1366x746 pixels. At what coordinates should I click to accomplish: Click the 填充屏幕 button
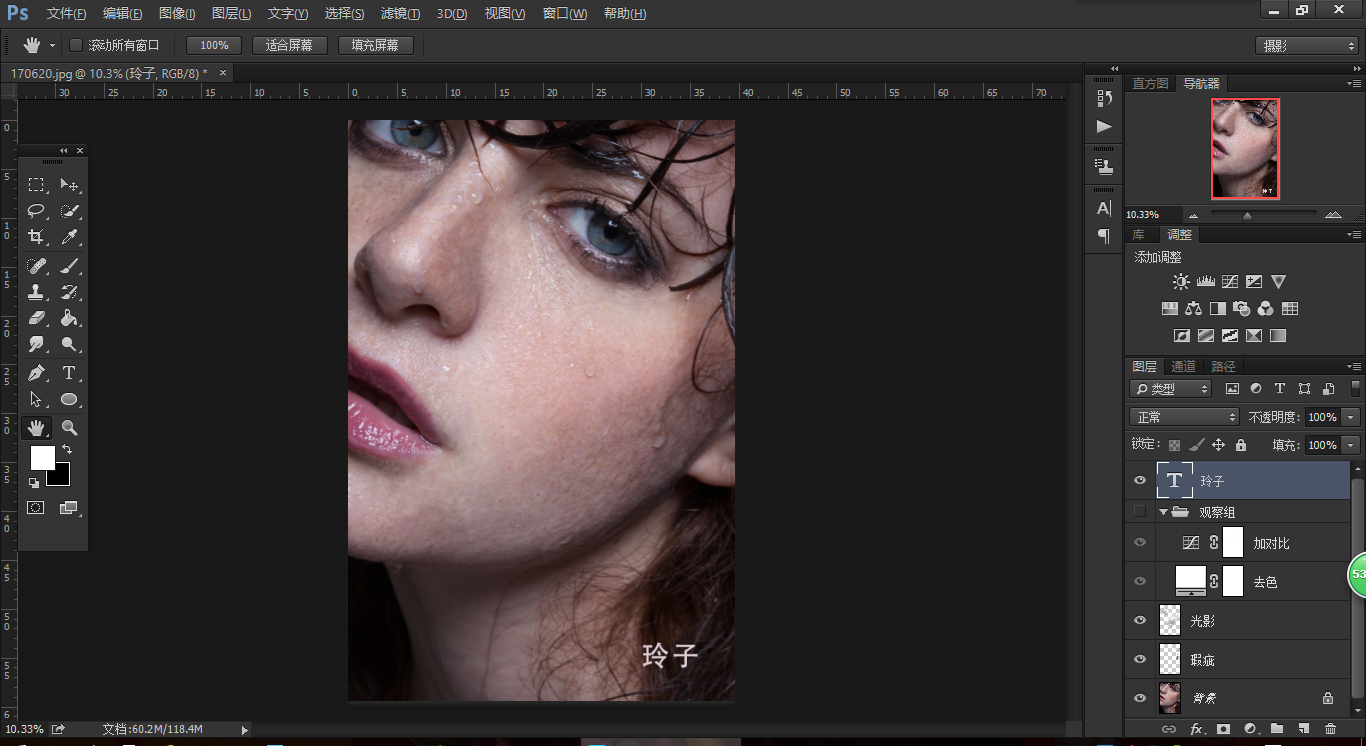[x=376, y=45]
